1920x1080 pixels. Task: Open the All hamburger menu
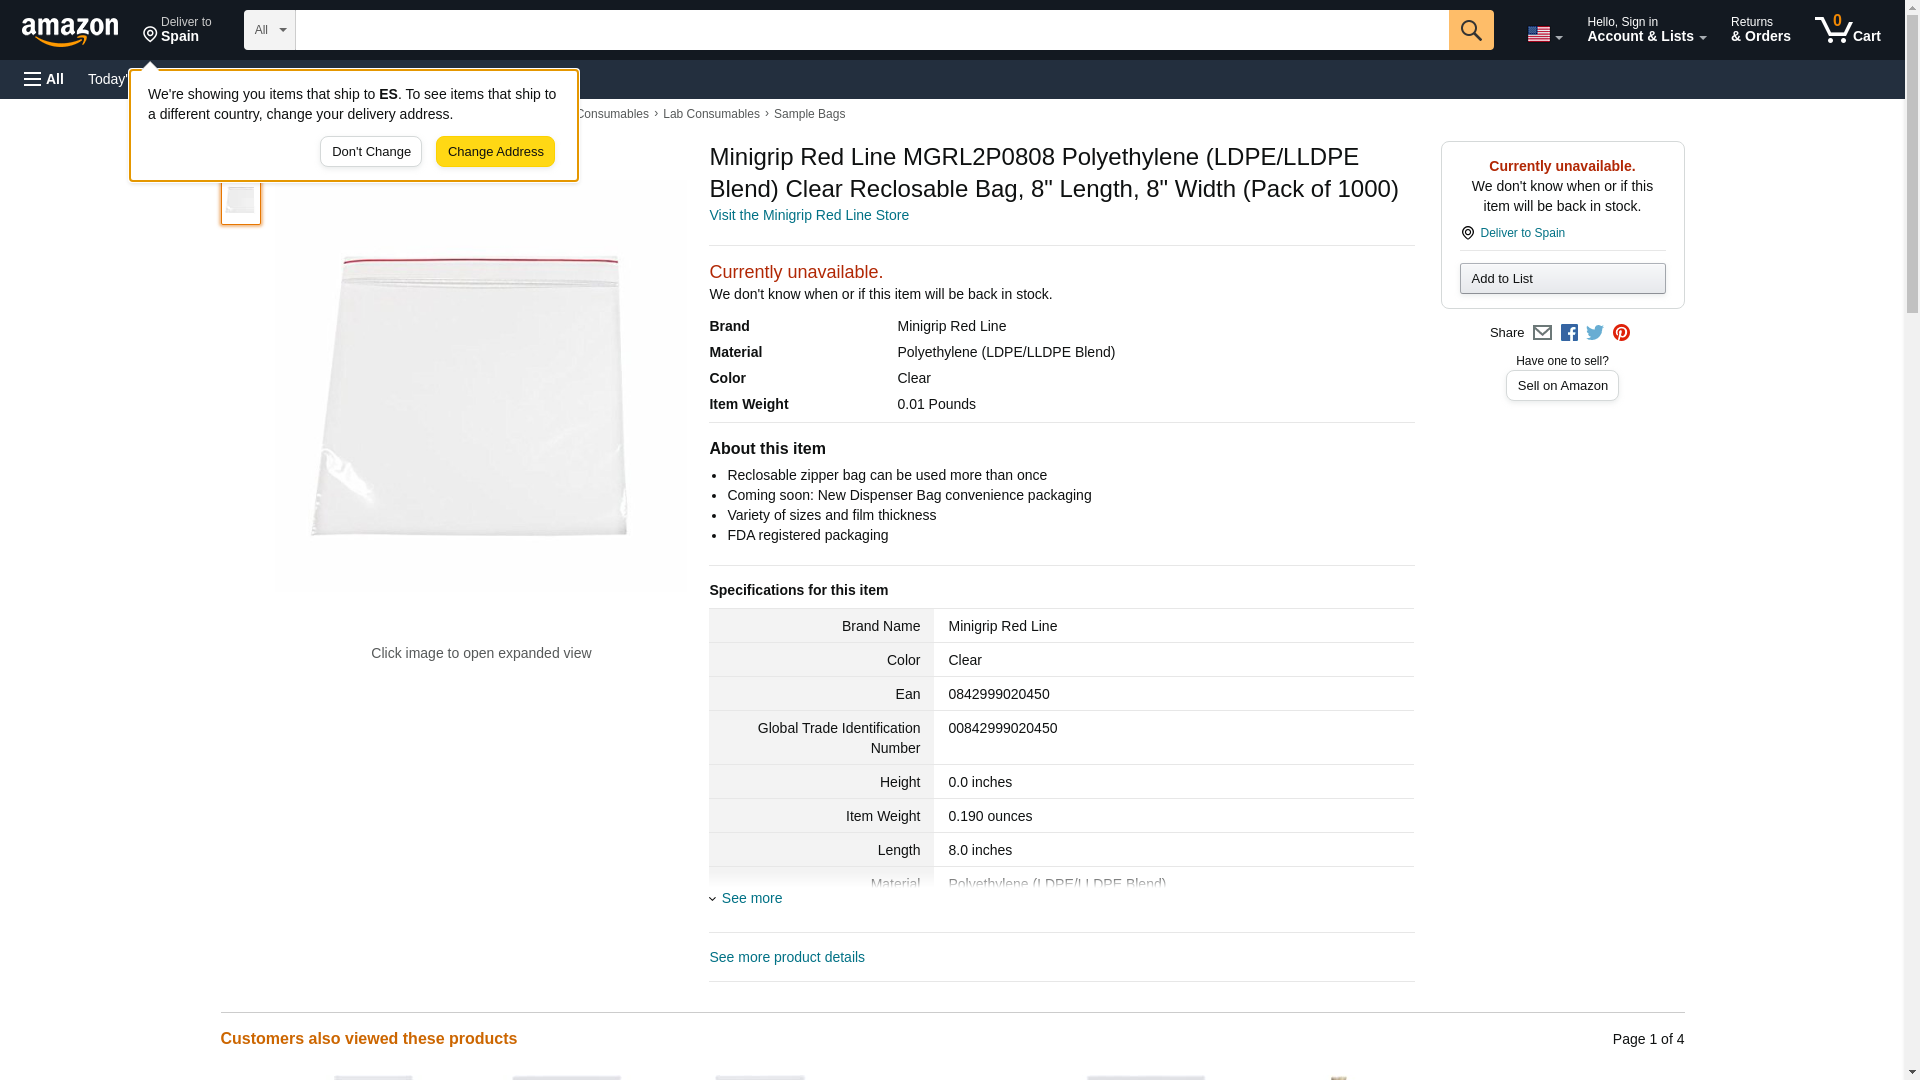(x=44, y=79)
